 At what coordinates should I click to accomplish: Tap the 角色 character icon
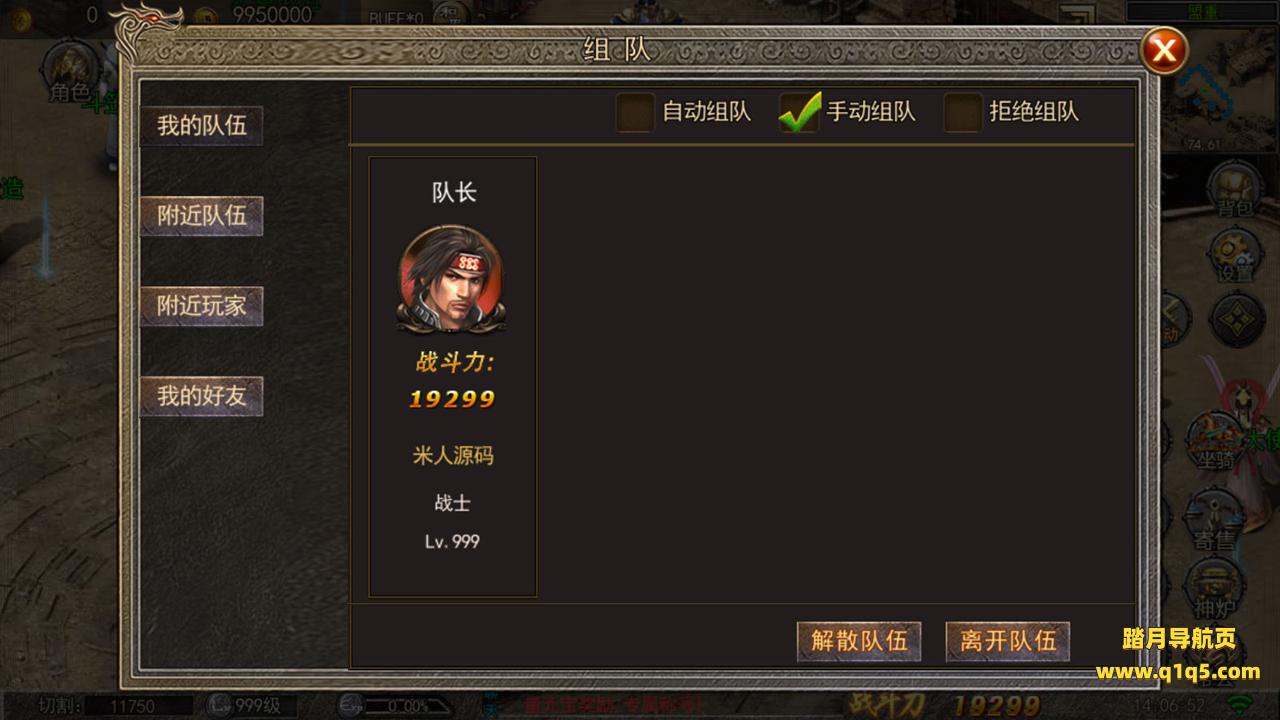pyautogui.click(x=72, y=72)
